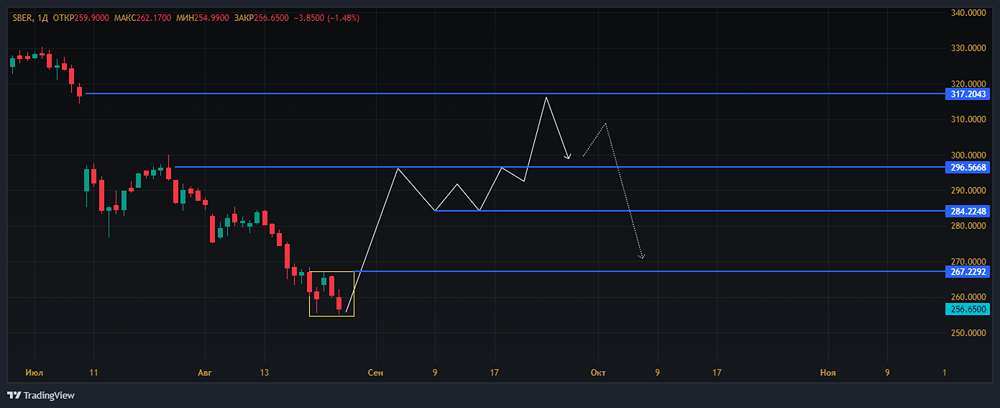The width and height of the screenshot is (1000, 408).
Task: Click the 320.0000 price axis value
Action: click(x=967, y=84)
